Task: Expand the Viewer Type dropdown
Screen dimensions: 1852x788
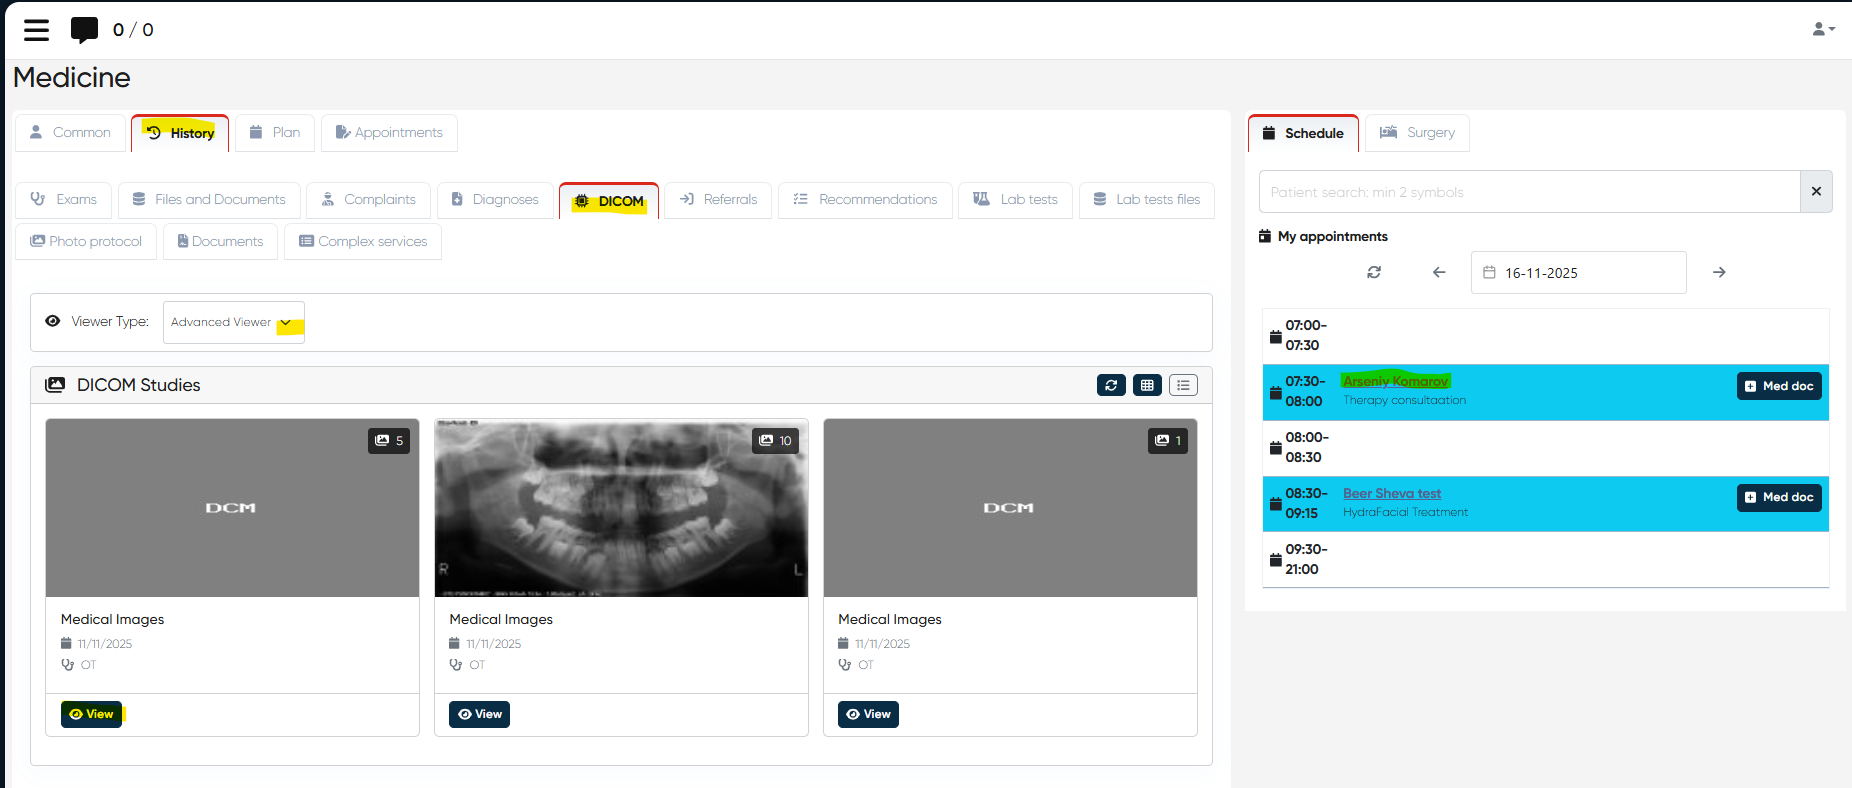Action: click(x=233, y=322)
